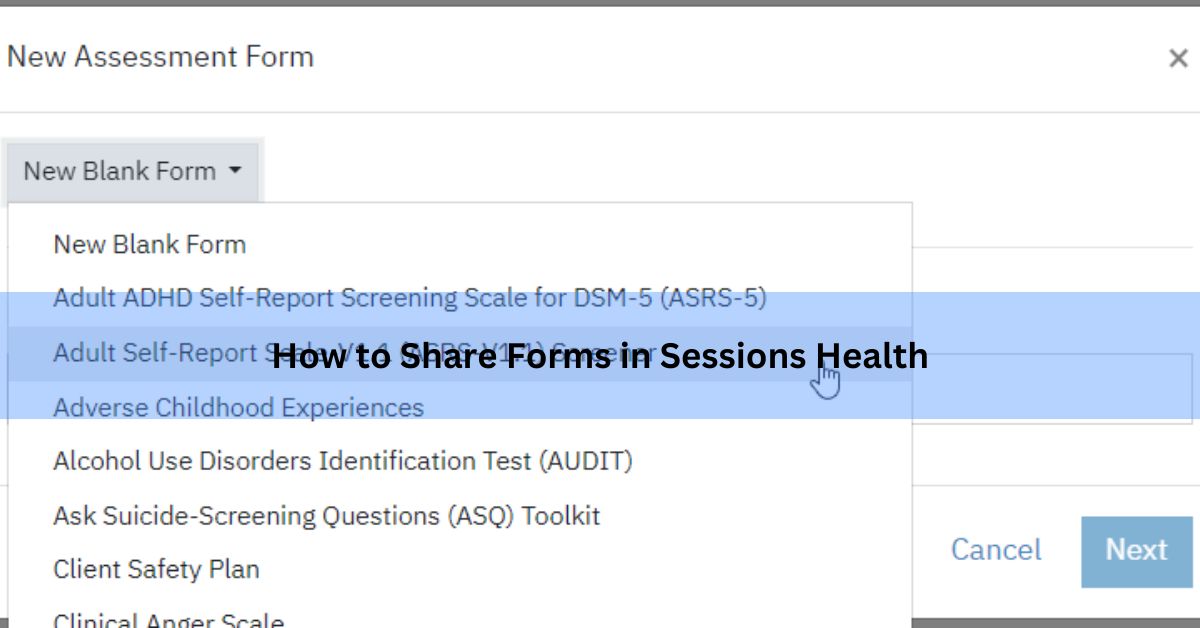The width and height of the screenshot is (1200, 628).
Task: Click the empty footer space left of Cancel
Action: click(930, 550)
